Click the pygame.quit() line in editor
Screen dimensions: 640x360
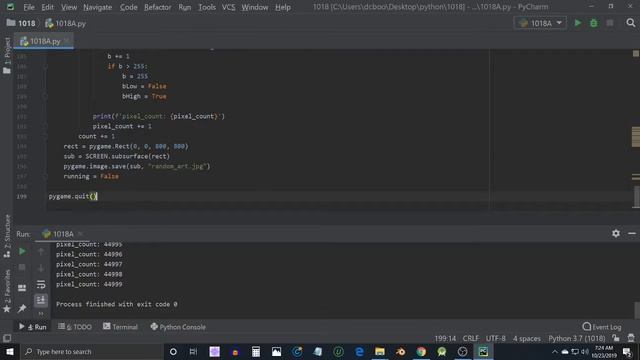click(73, 197)
